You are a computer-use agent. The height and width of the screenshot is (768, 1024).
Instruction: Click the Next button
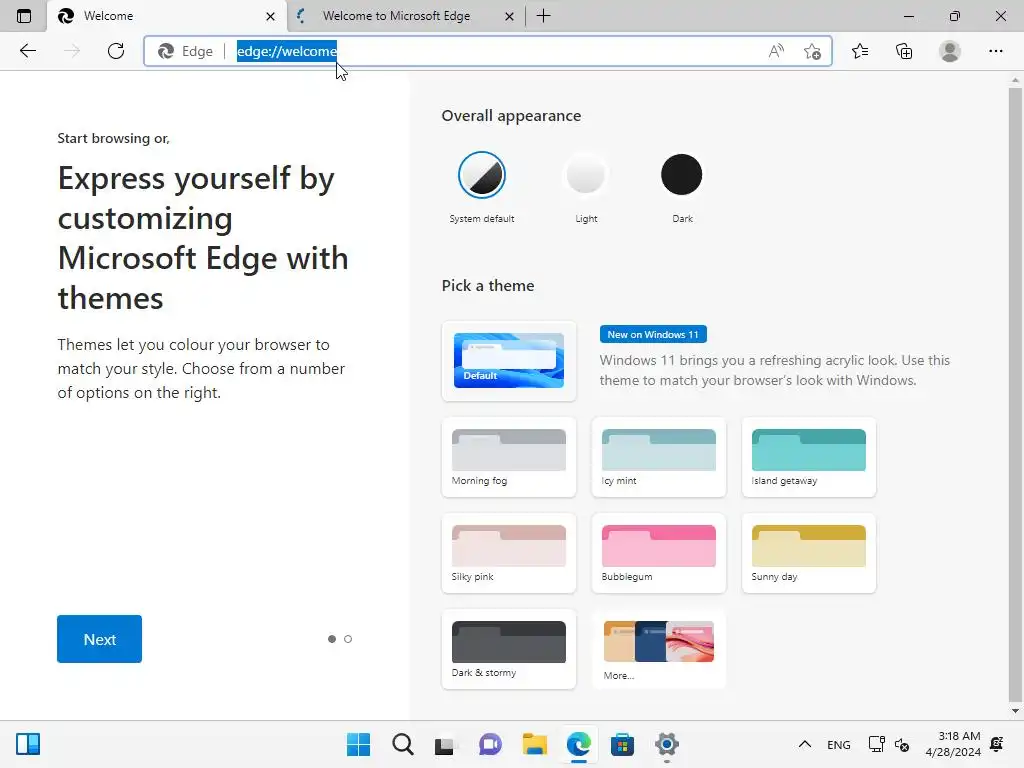point(99,639)
